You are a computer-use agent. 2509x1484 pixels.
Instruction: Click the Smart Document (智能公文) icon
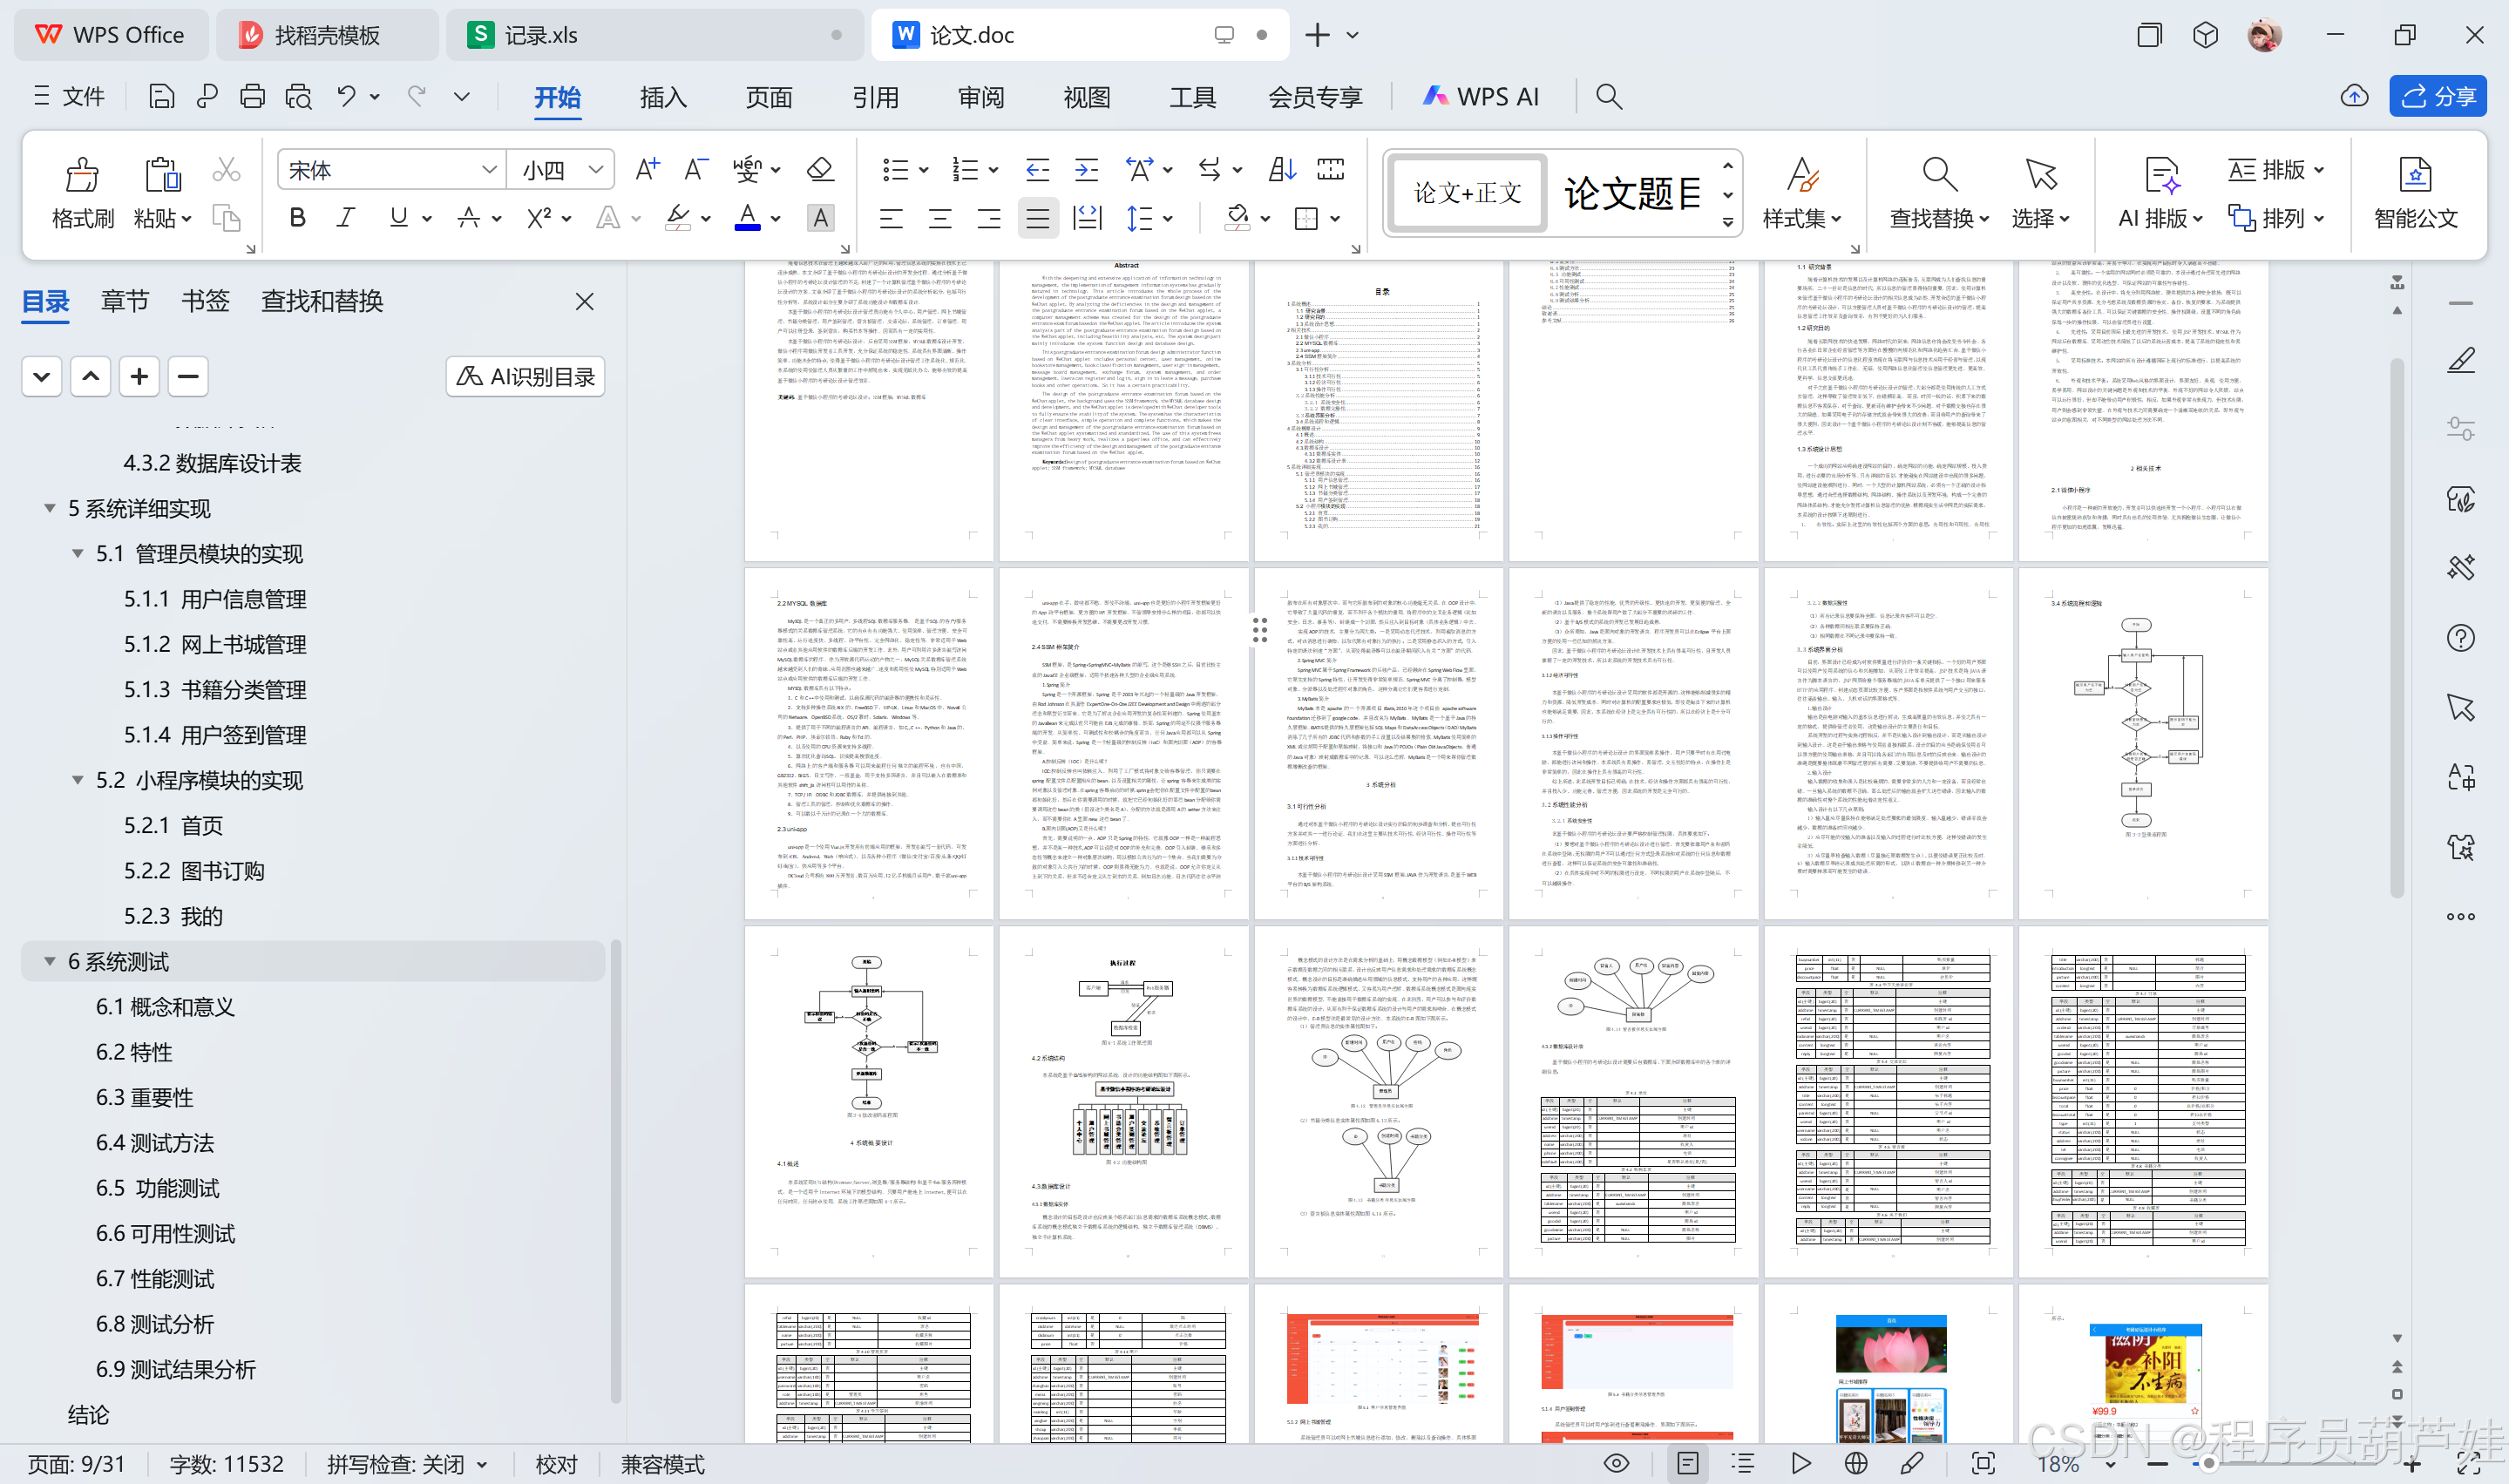(2415, 174)
